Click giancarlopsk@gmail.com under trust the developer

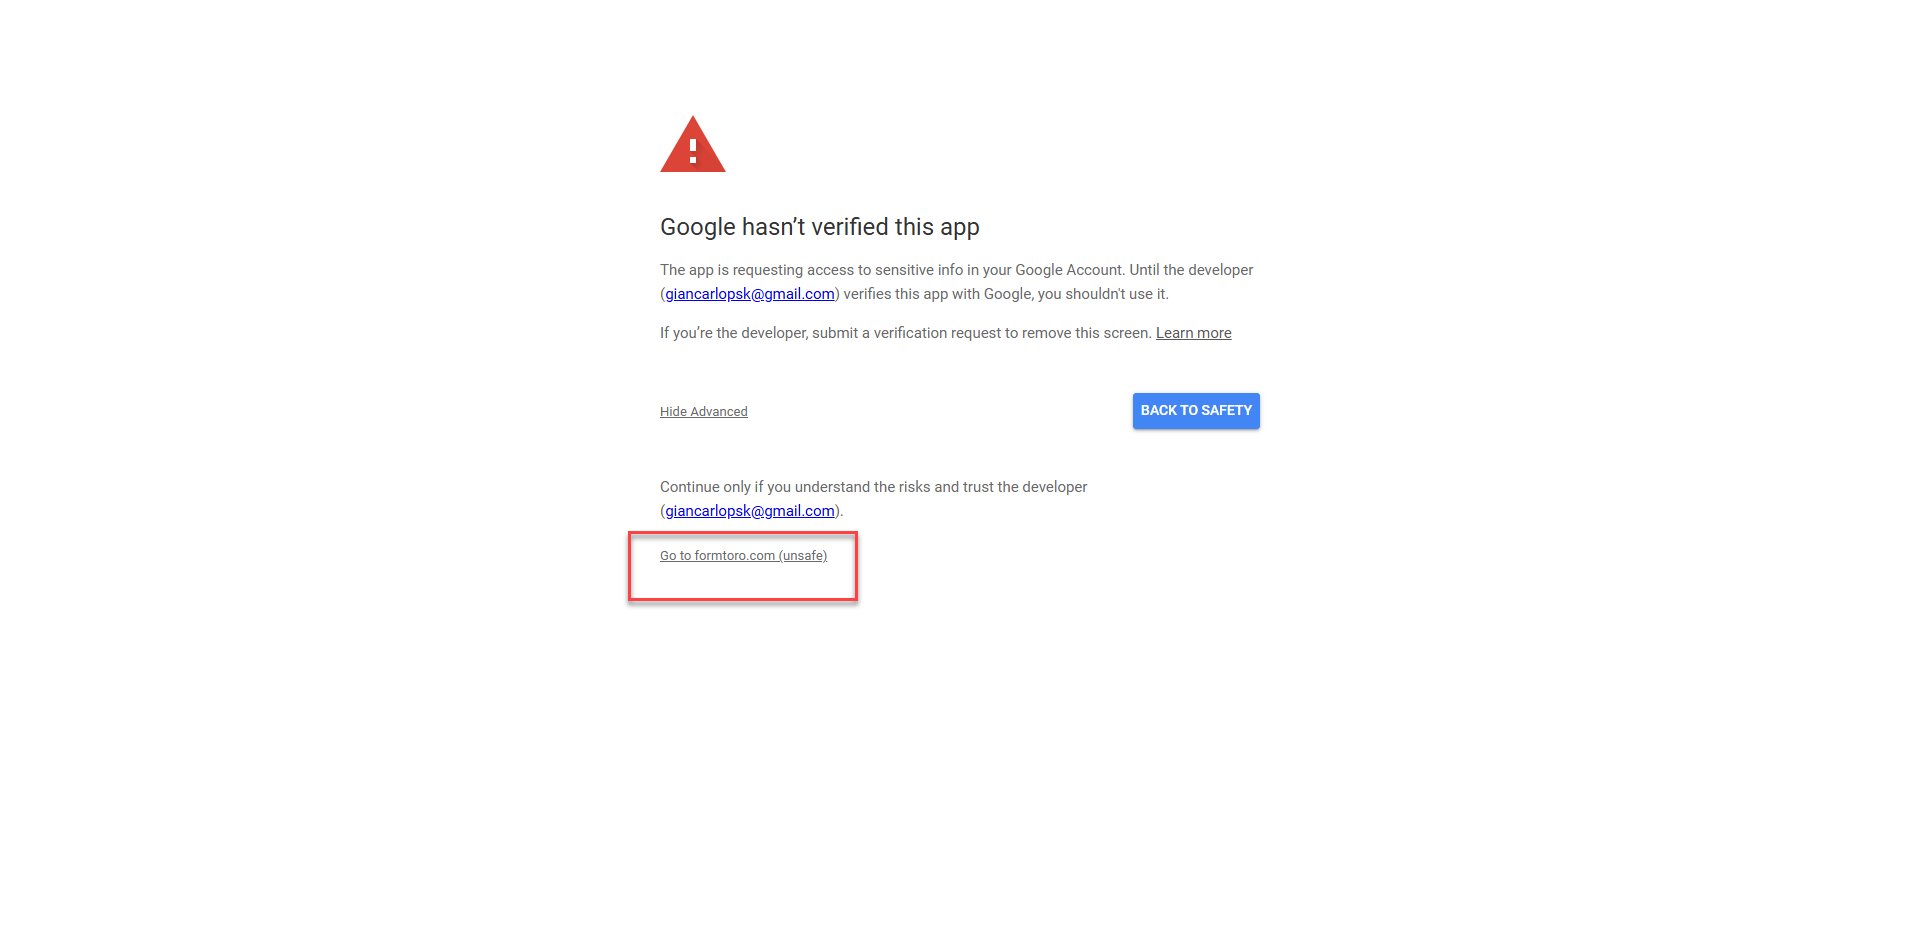[x=750, y=511]
